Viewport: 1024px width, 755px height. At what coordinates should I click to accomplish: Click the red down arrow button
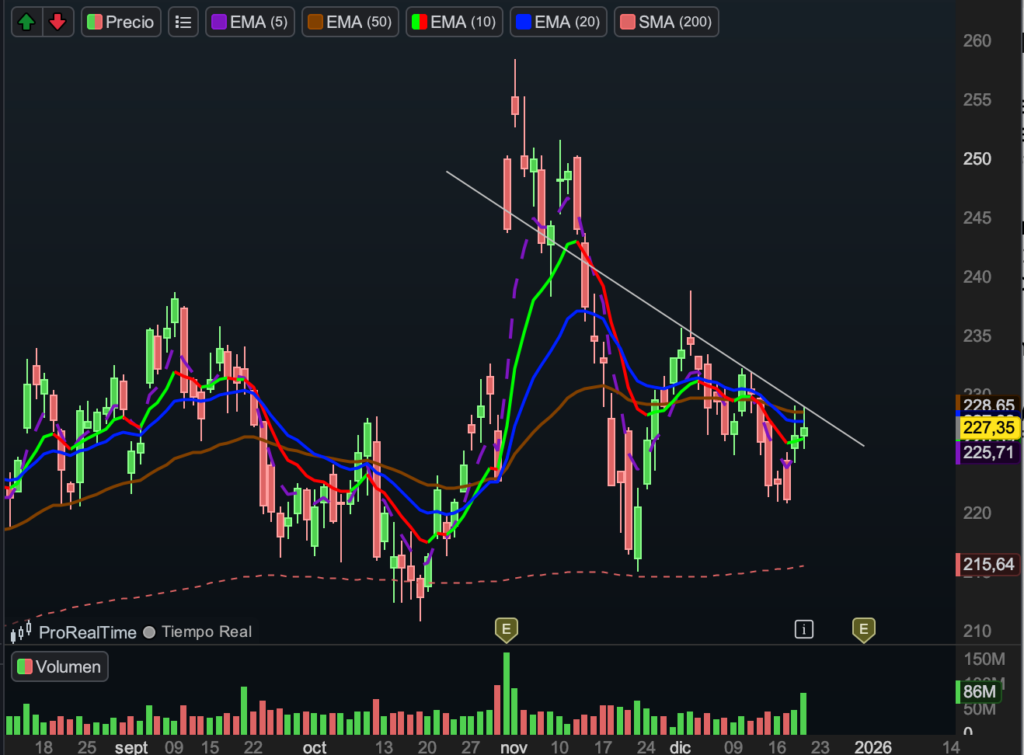[x=58, y=21]
